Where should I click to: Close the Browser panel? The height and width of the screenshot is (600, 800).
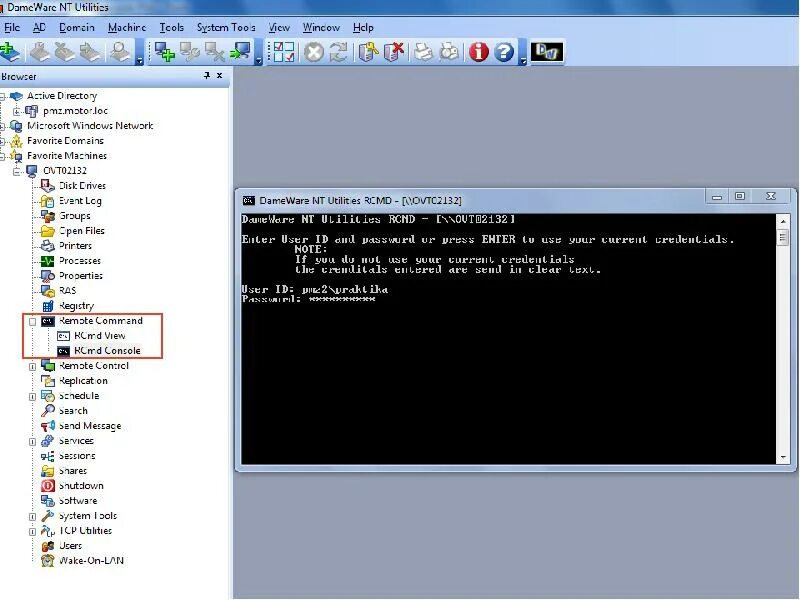pyautogui.click(x=219, y=76)
